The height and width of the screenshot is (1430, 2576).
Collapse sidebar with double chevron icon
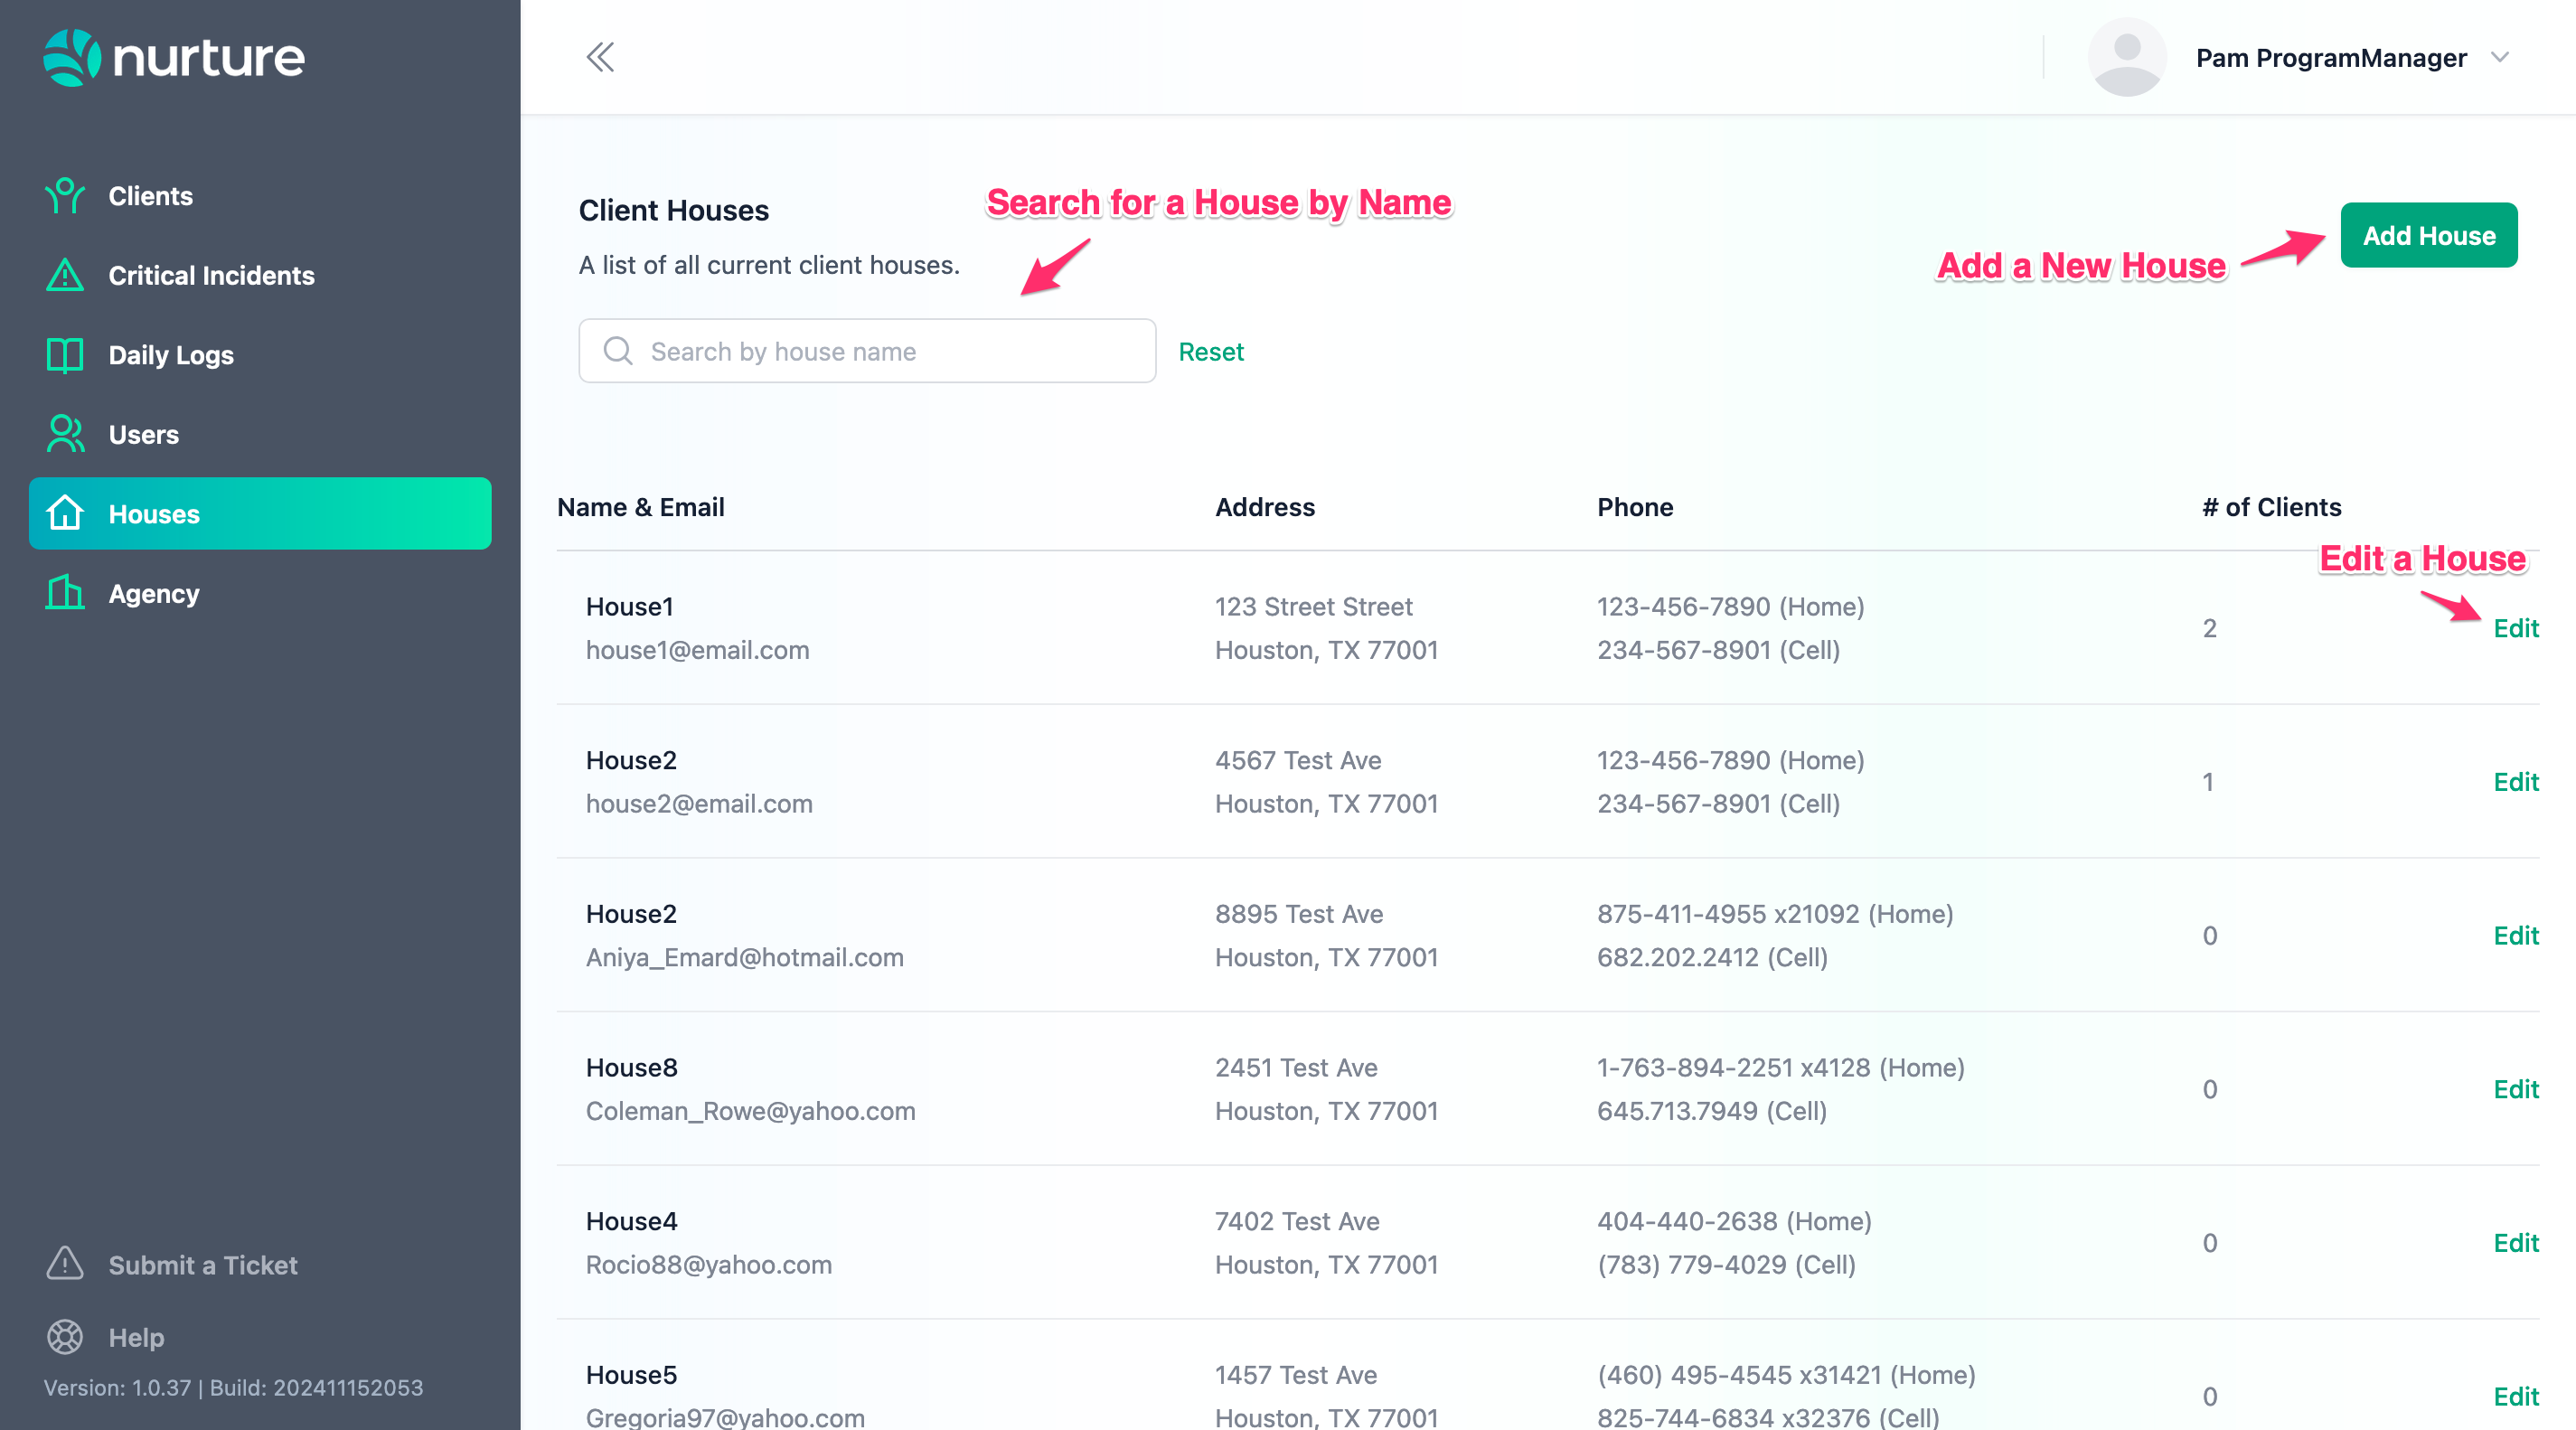point(600,57)
